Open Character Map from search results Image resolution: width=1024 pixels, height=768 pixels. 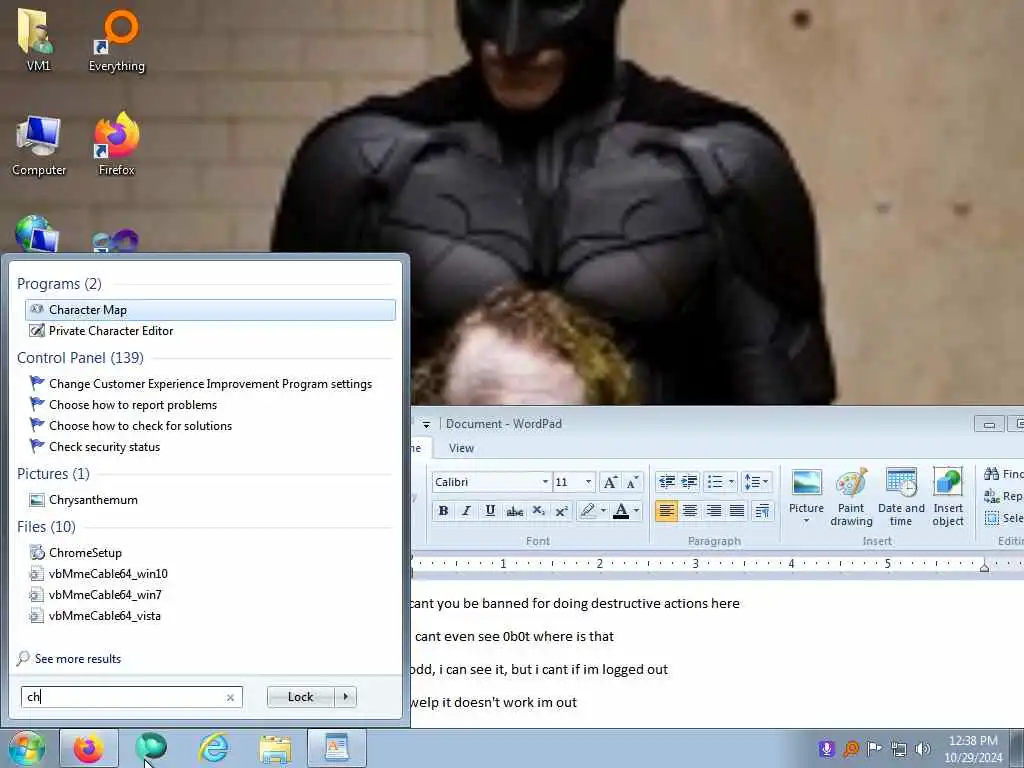point(210,310)
